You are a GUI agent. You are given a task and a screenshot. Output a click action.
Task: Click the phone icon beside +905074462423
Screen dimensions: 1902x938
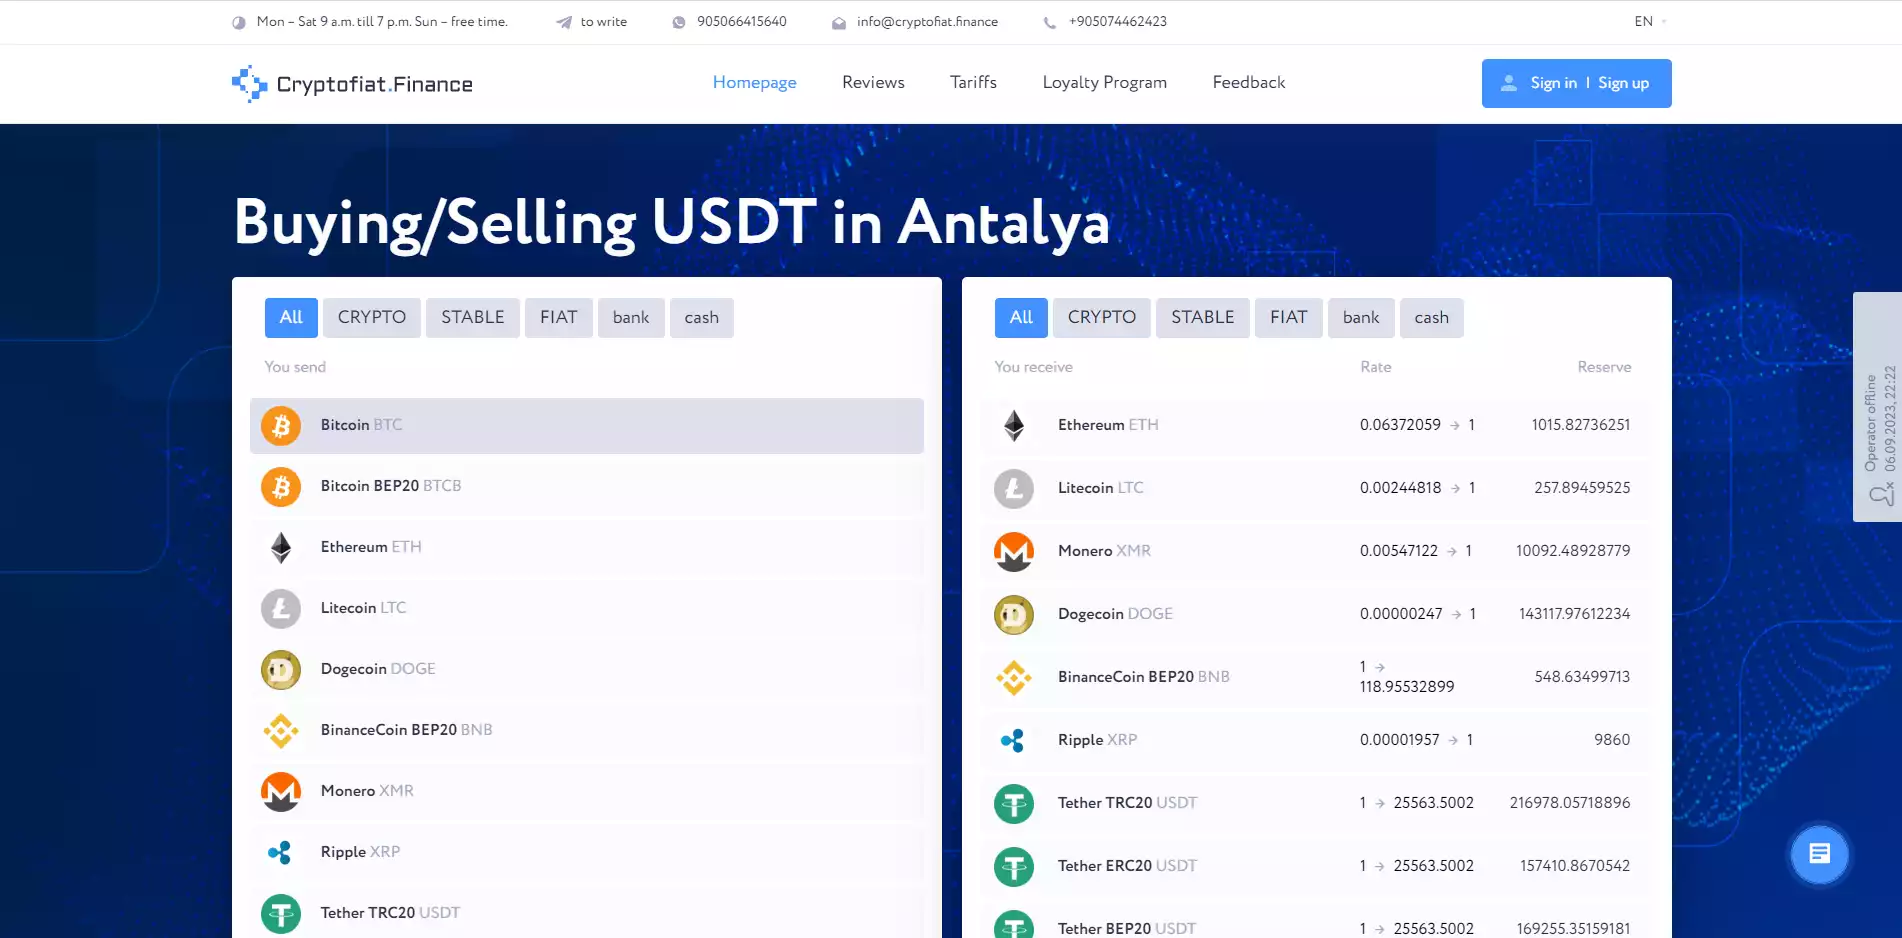pyautogui.click(x=1050, y=22)
